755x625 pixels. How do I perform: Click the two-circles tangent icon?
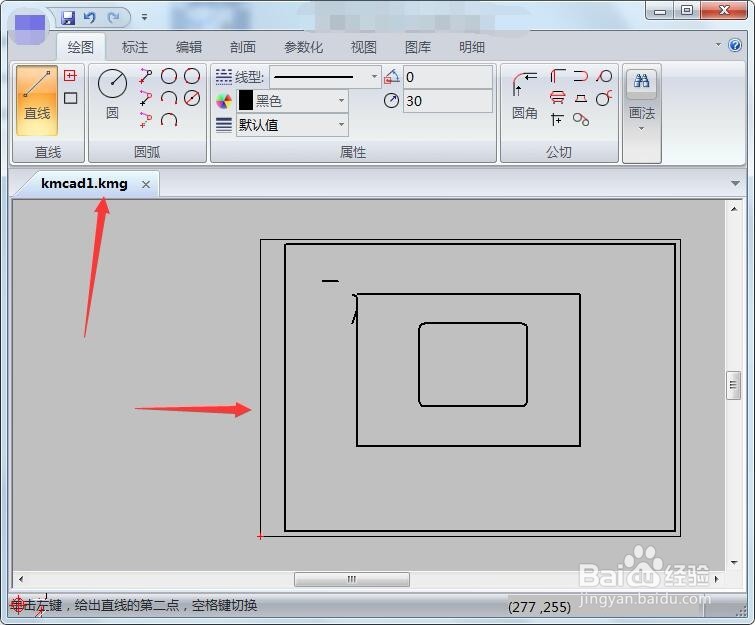(581, 119)
